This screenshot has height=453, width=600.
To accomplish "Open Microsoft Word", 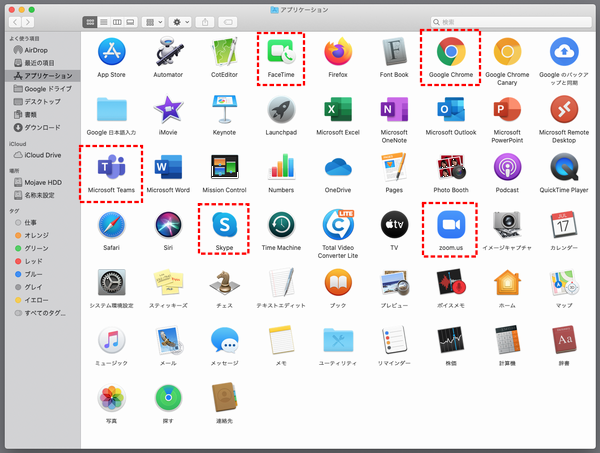I will pos(168,167).
